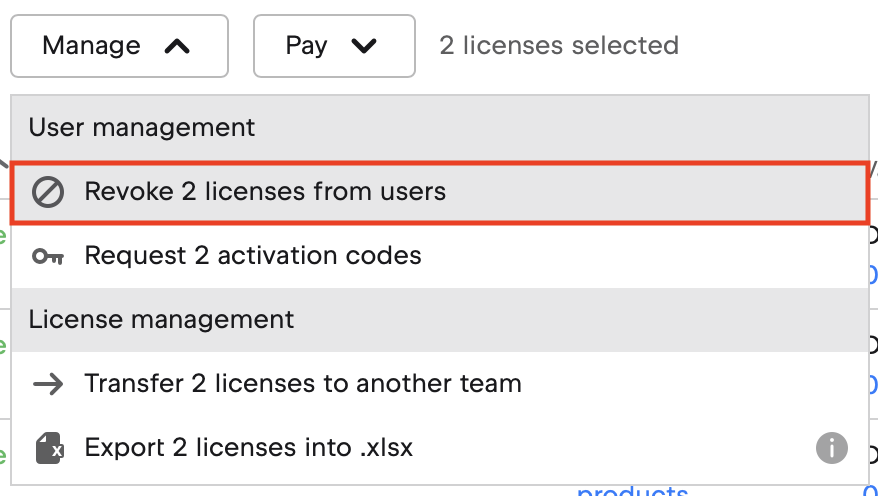Click the right-arrow transfer icon
Viewport: 878px width, 496px height.
[x=48, y=384]
